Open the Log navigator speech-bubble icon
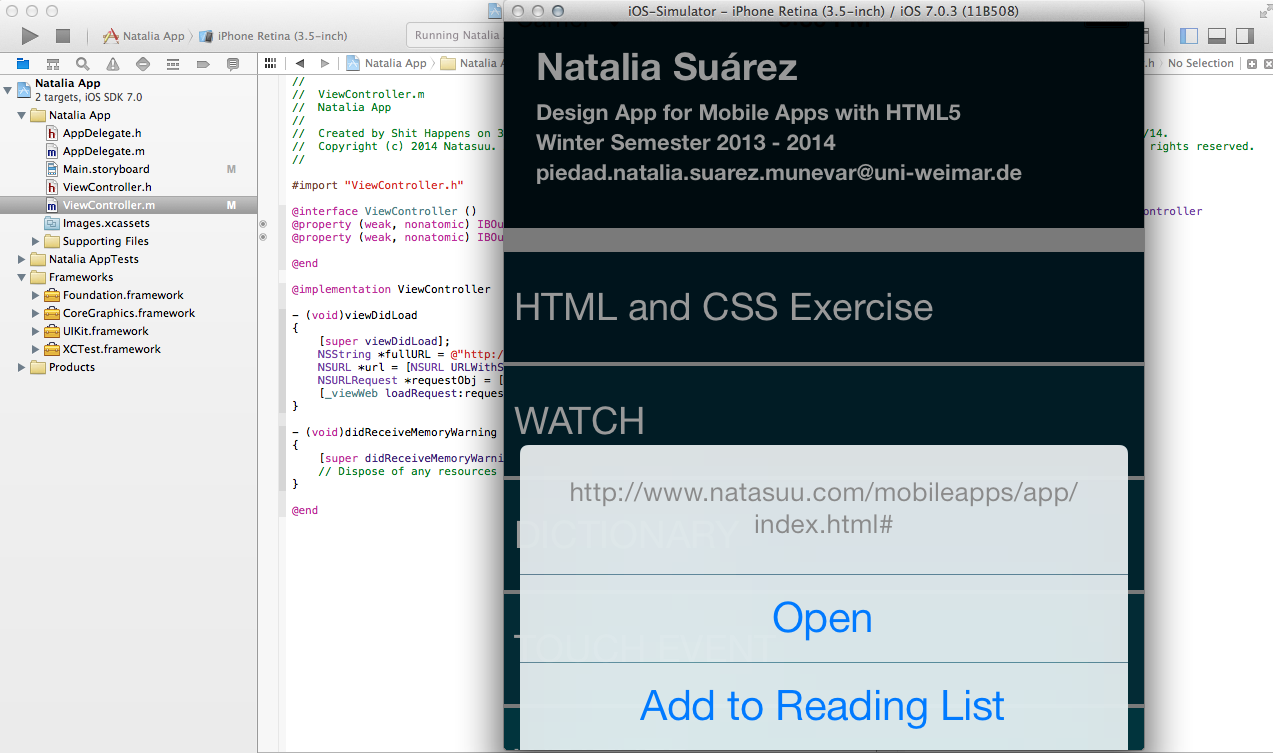The width and height of the screenshot is (1273, 753). (x=233, y=64)
